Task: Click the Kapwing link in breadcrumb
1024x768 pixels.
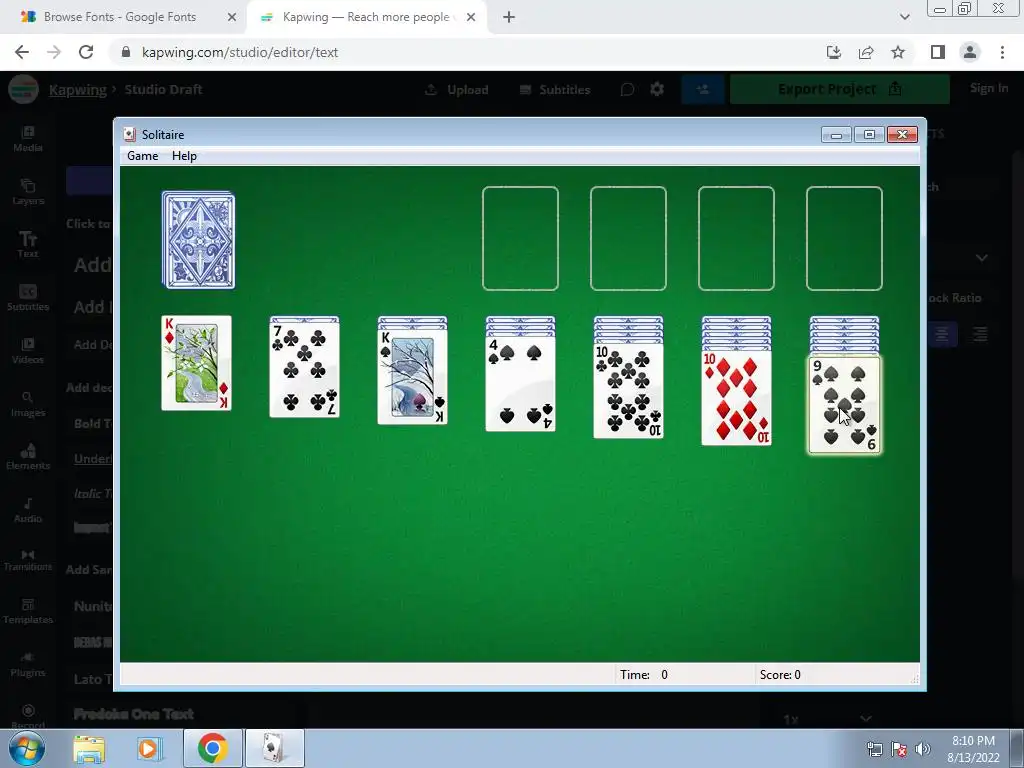Action: click(x=78, y=89)
